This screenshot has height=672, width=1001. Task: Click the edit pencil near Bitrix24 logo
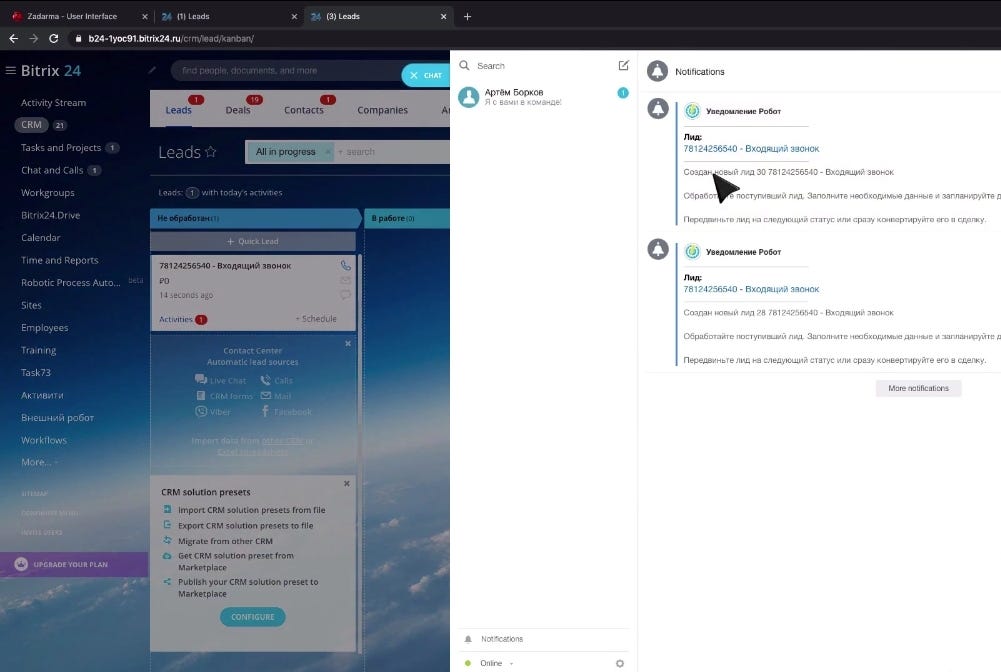152,70
